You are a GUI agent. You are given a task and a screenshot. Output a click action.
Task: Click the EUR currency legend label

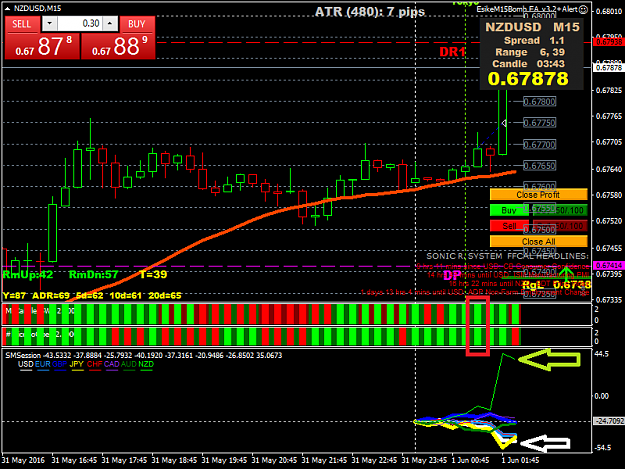coord(42,364)
